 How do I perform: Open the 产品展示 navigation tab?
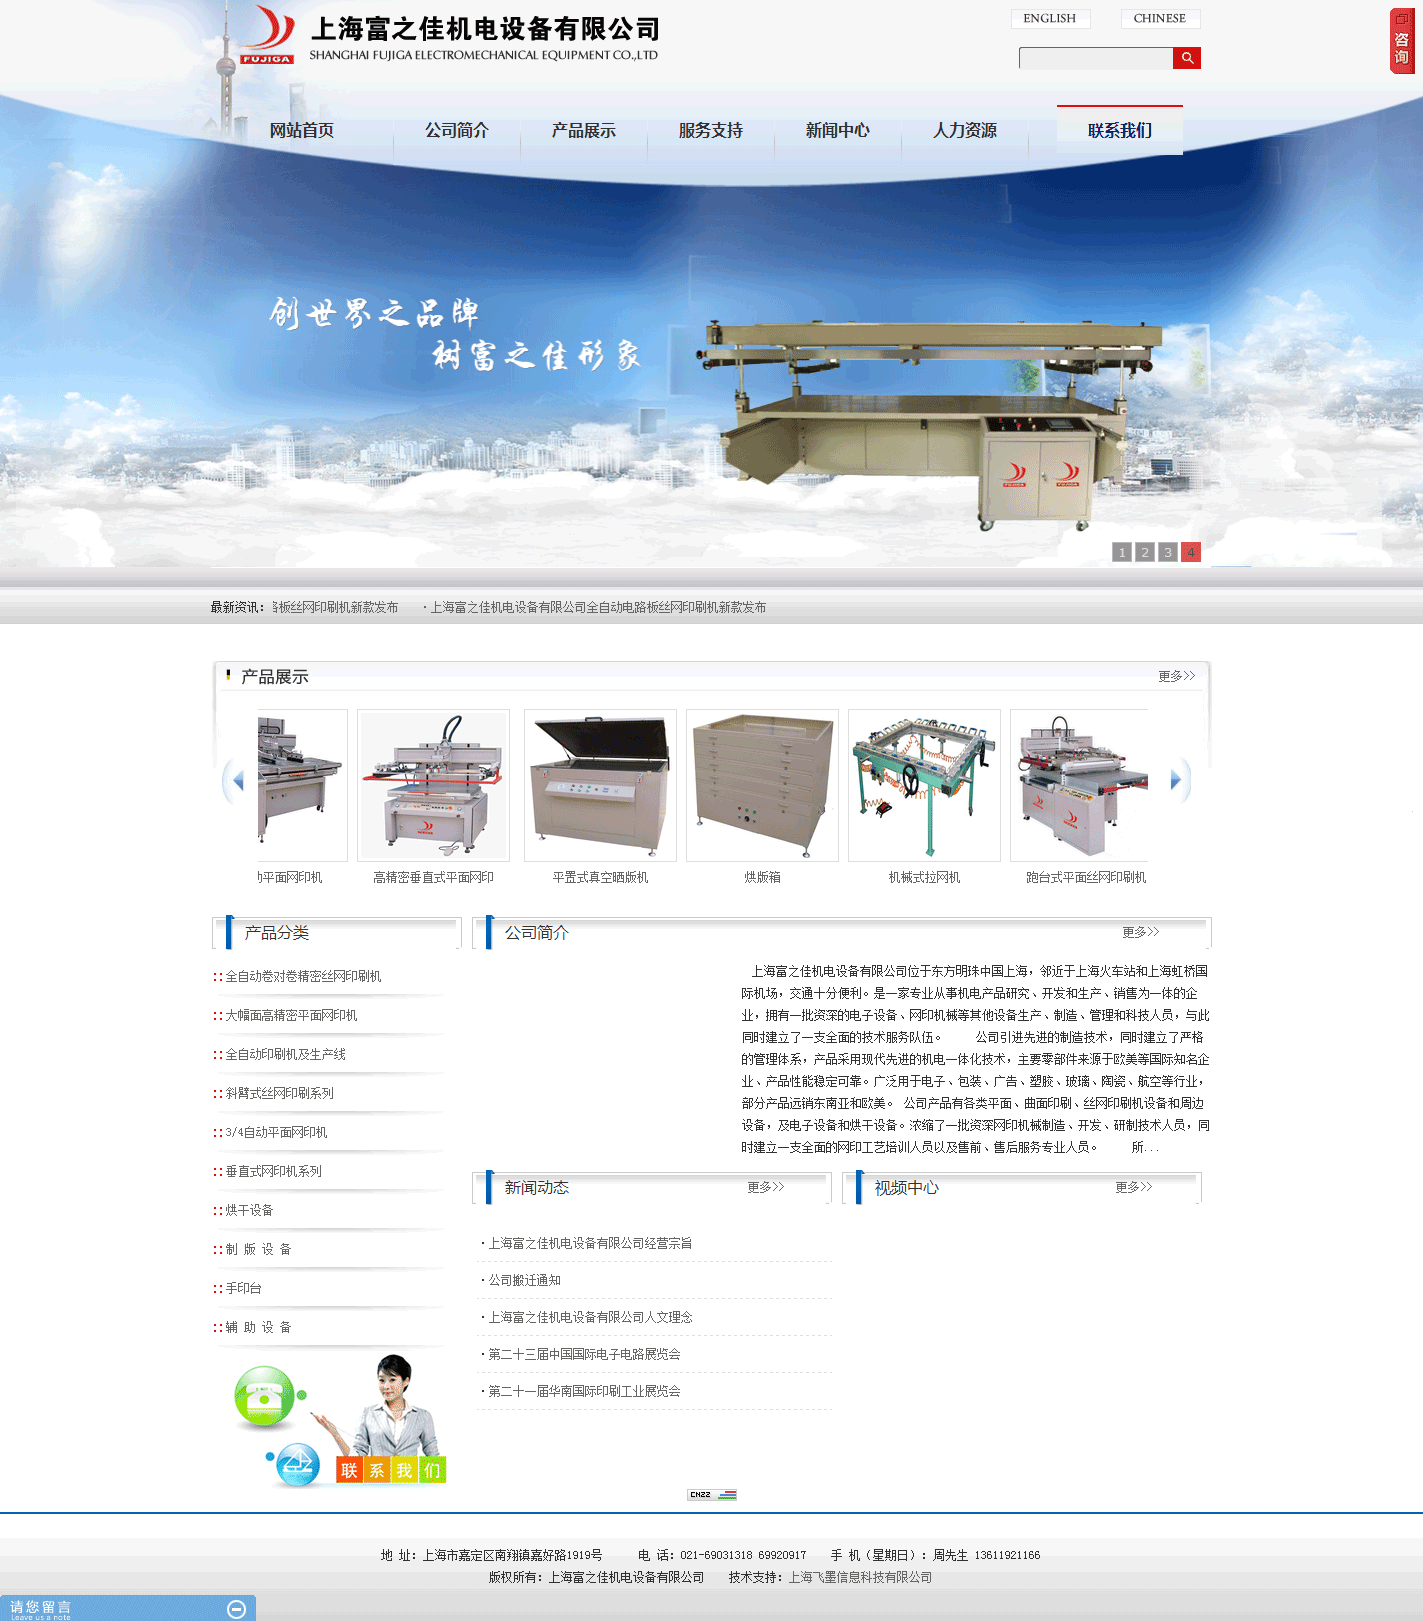click(584, 131)
